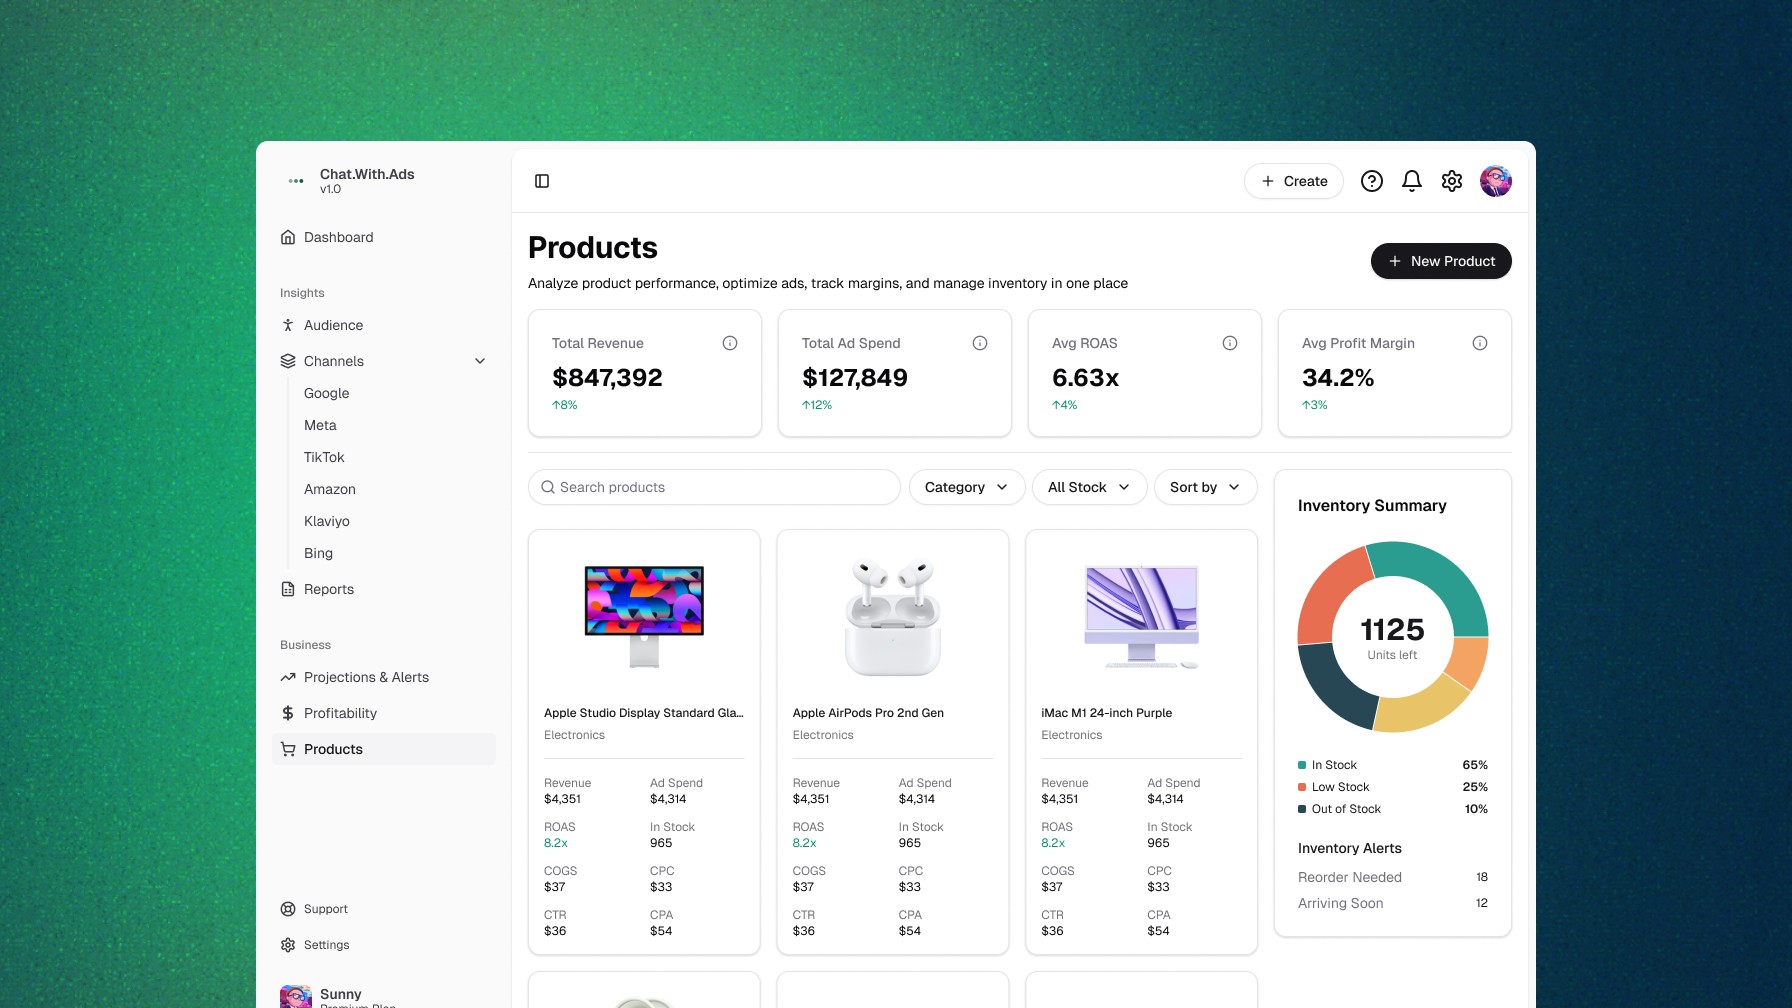Viewport: 1792px width, 1008px height.
Task: Open Reports page
Action: [x=384, y=589]
